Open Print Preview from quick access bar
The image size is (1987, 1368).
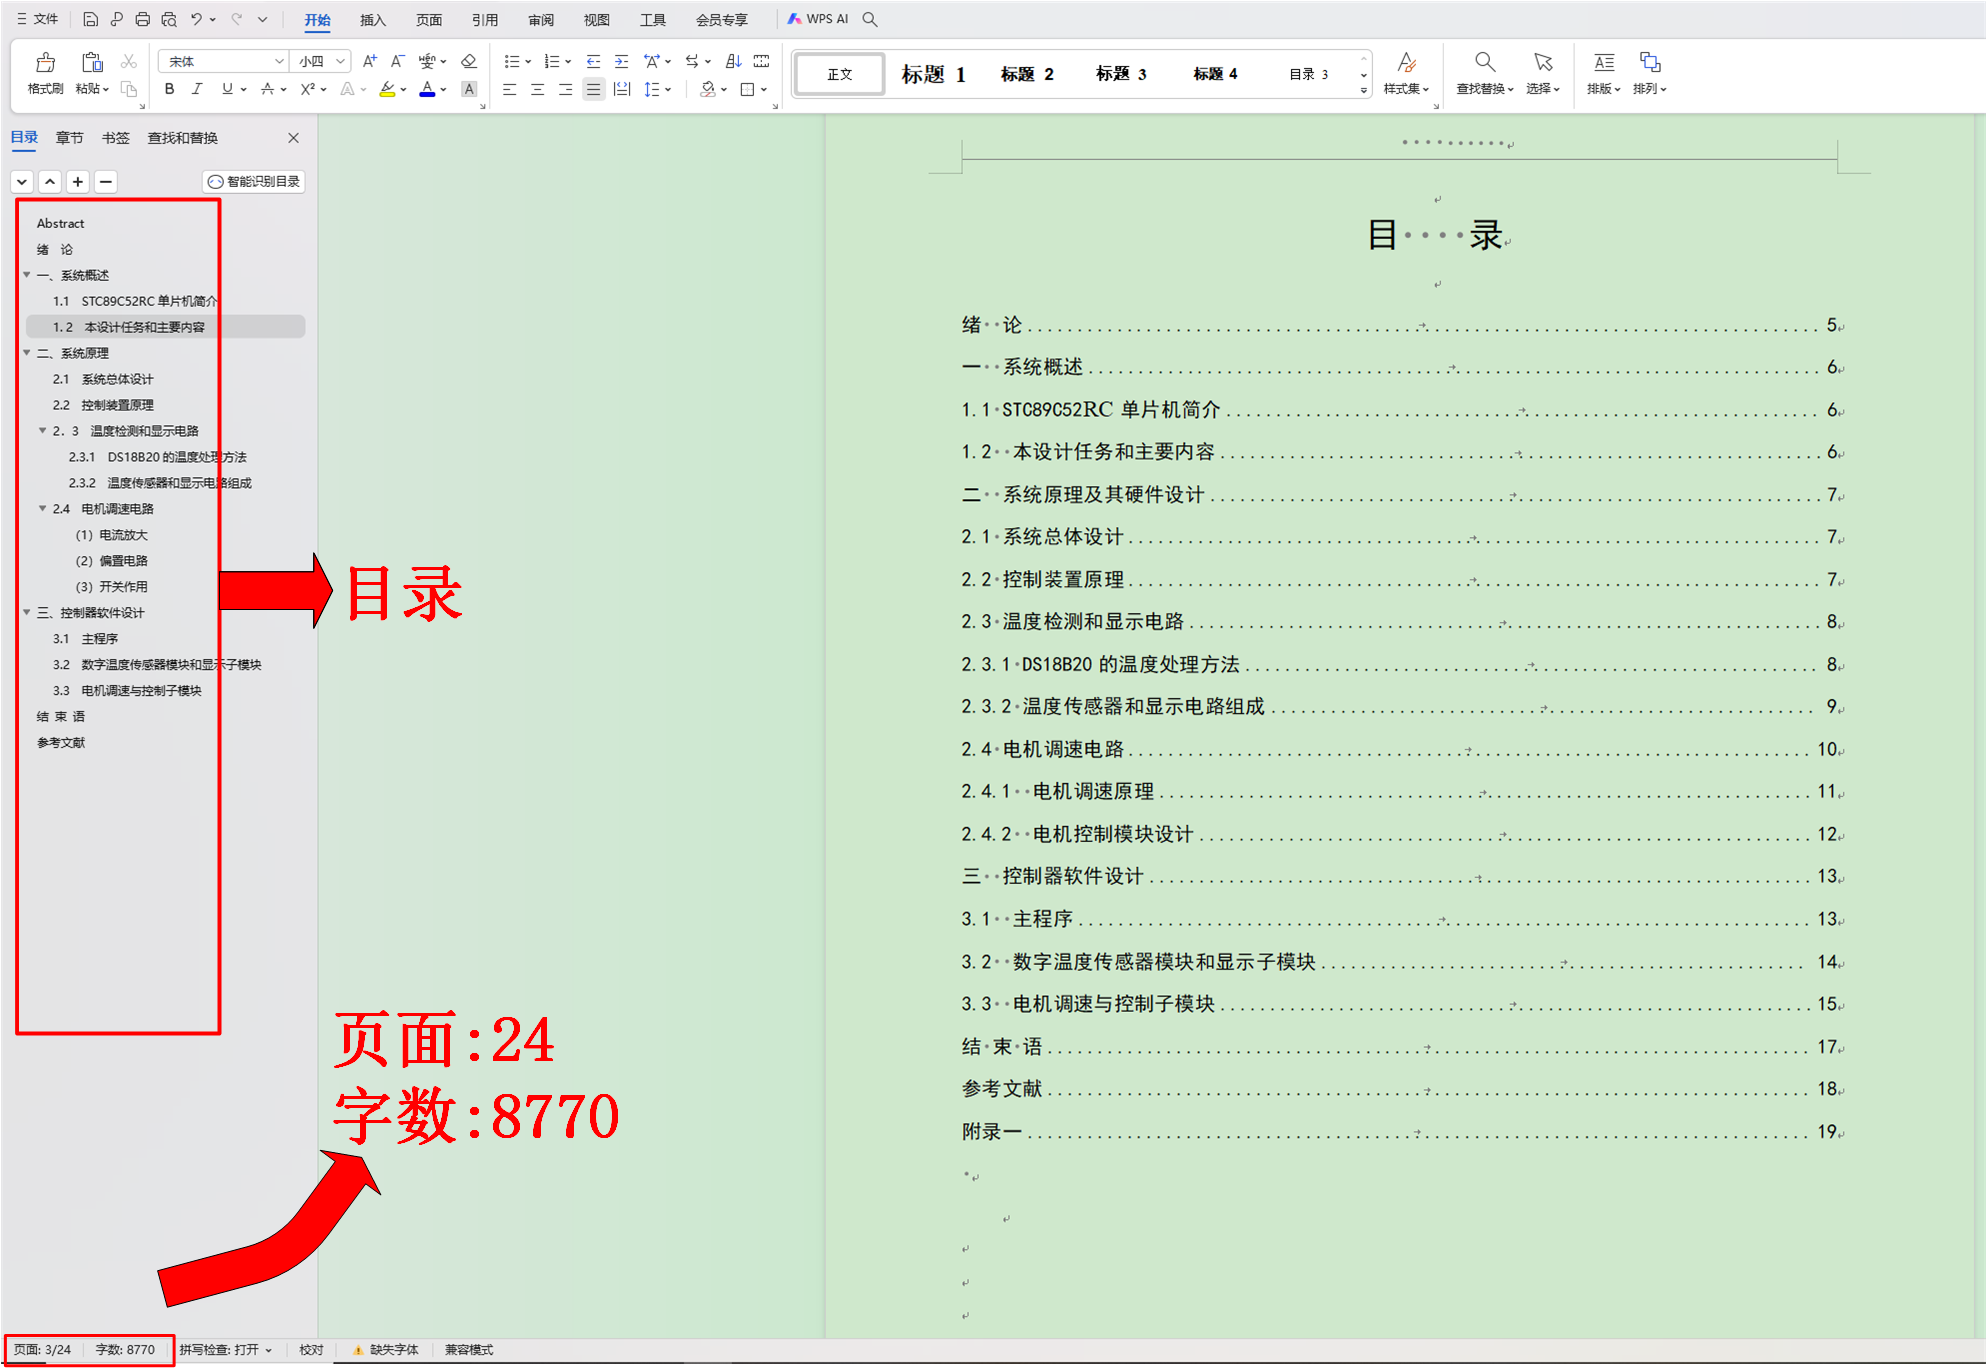(x=169, y=19)
